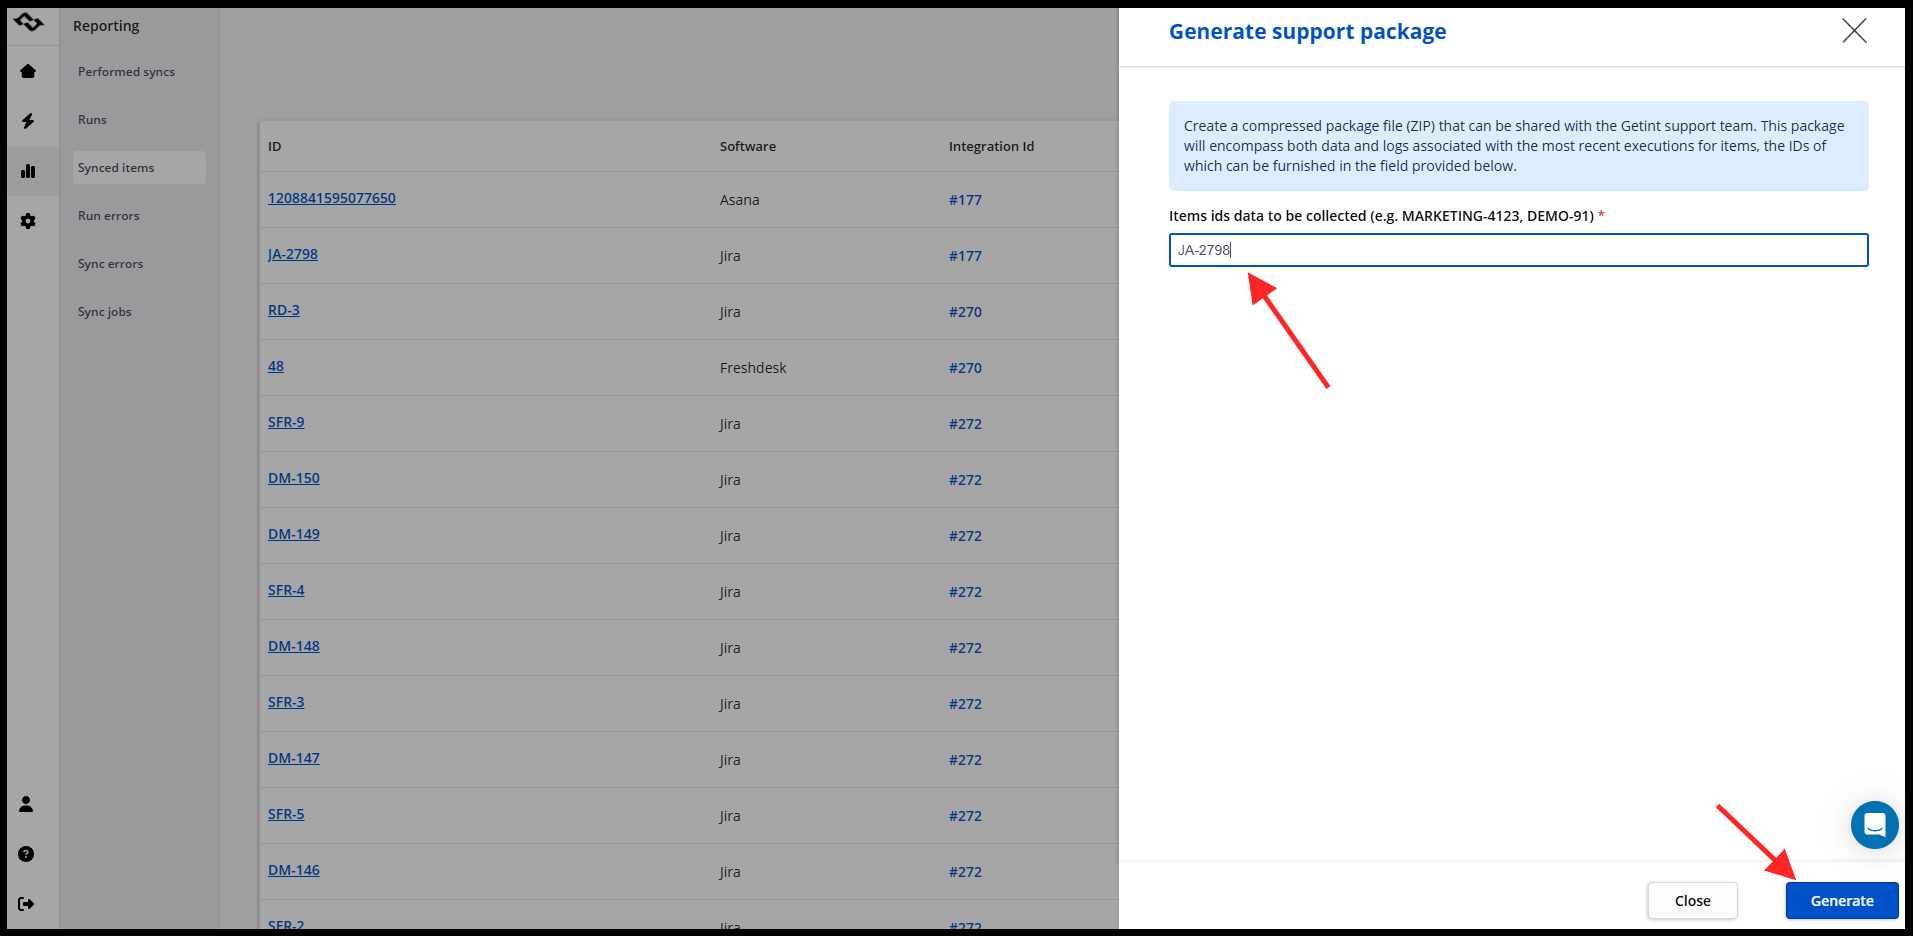Open Sync errors section
This screenshot has height=936, width=1913.
click(x=110, y=264)
